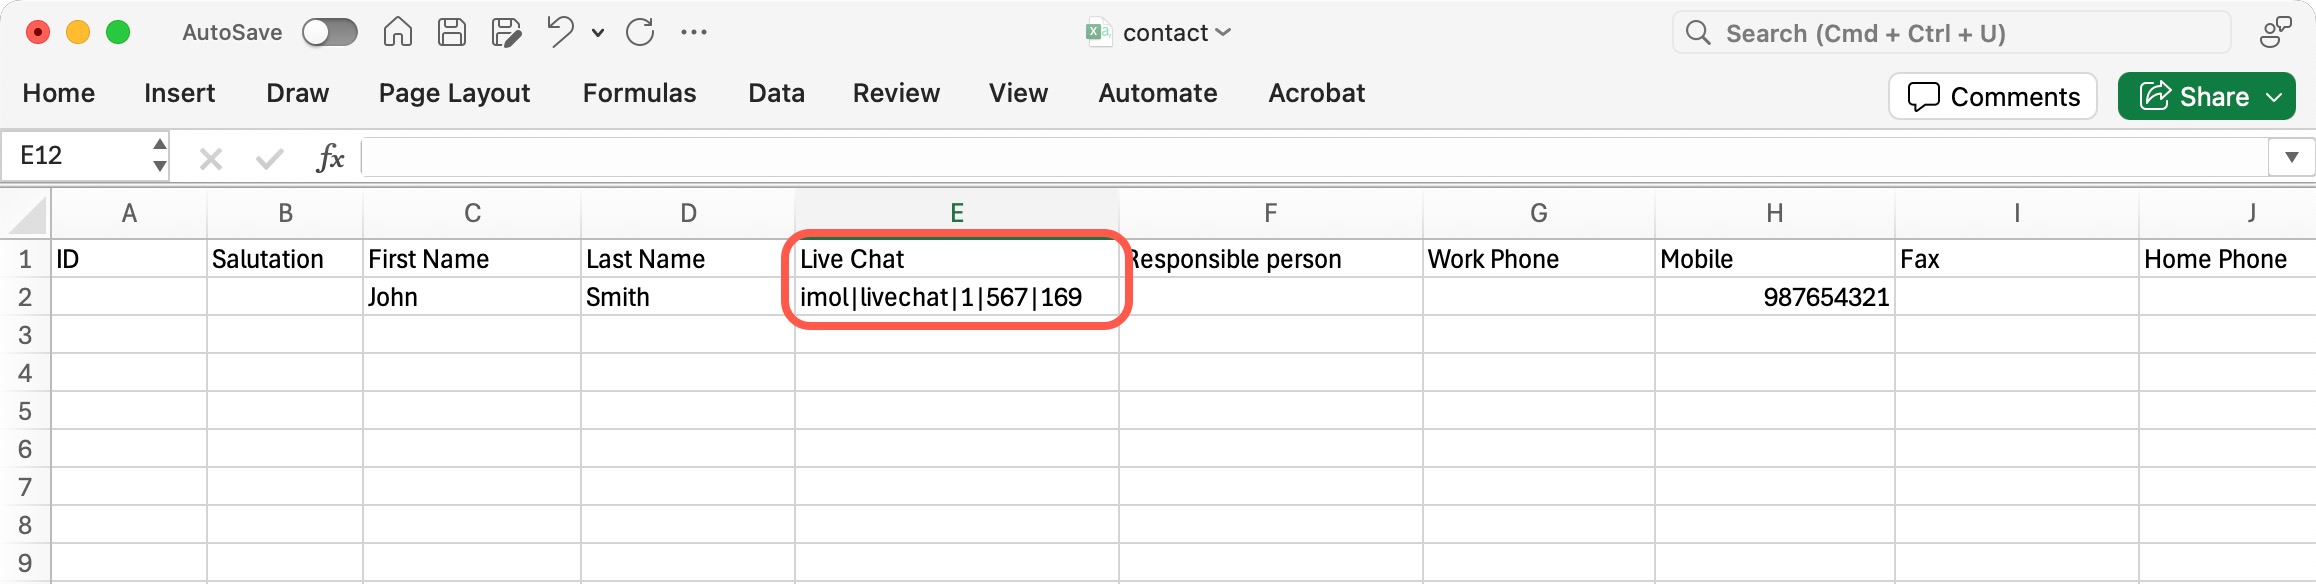Open the Undo history dropdown arrow
The height and width of the screenshot is (584, 2316).
click(x=598, y=33)
